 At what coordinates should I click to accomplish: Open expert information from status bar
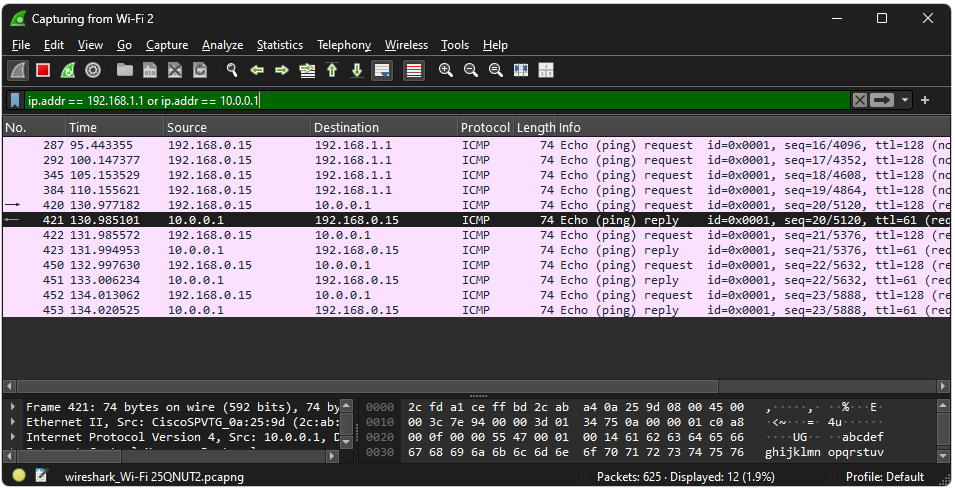pos(19,476)
